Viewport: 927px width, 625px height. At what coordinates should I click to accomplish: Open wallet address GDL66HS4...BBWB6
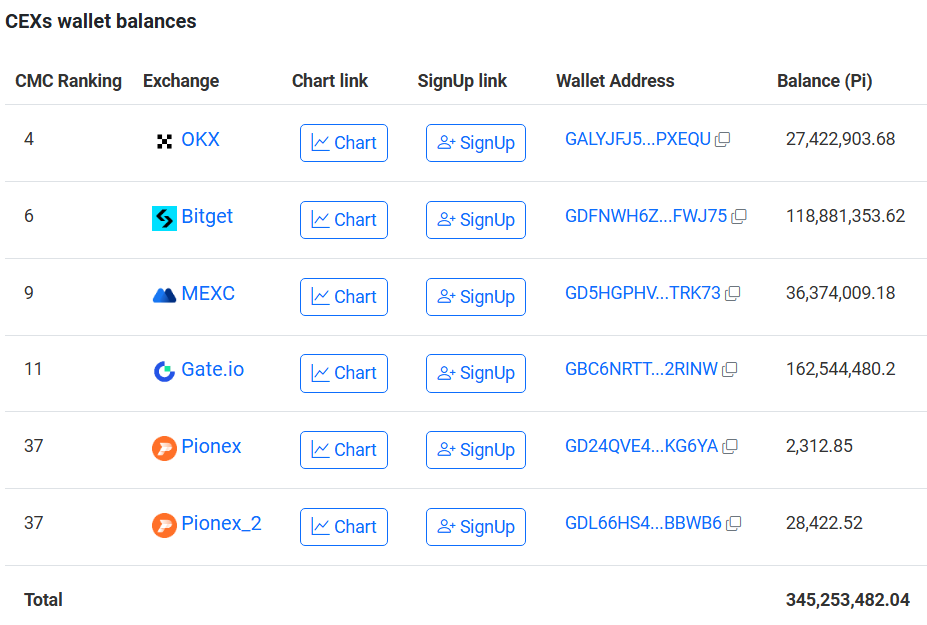(x=642, y=523)
